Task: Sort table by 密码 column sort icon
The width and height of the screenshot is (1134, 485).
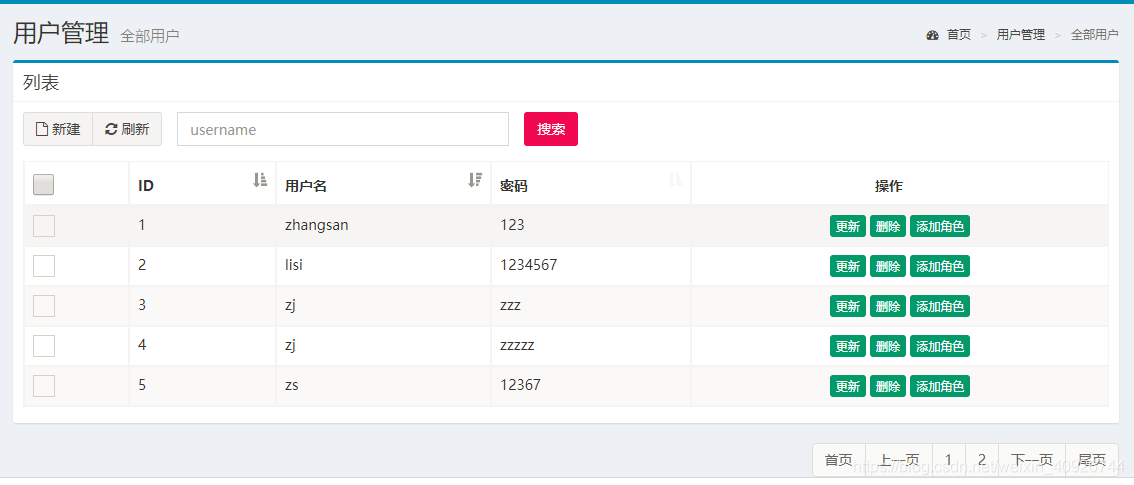Action: click(675, 180)
